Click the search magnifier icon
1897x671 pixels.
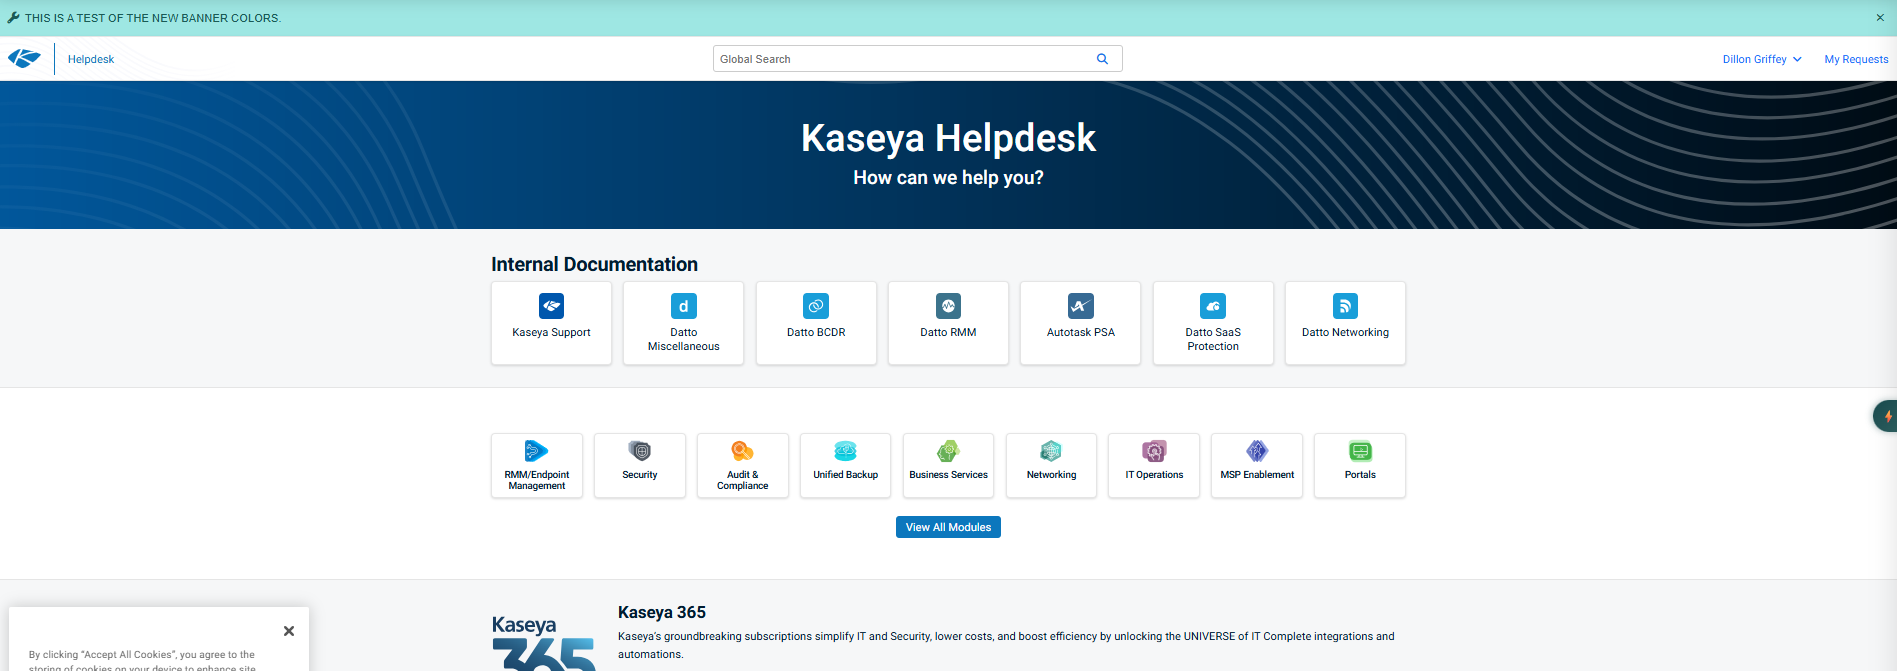click(1102, 59)
